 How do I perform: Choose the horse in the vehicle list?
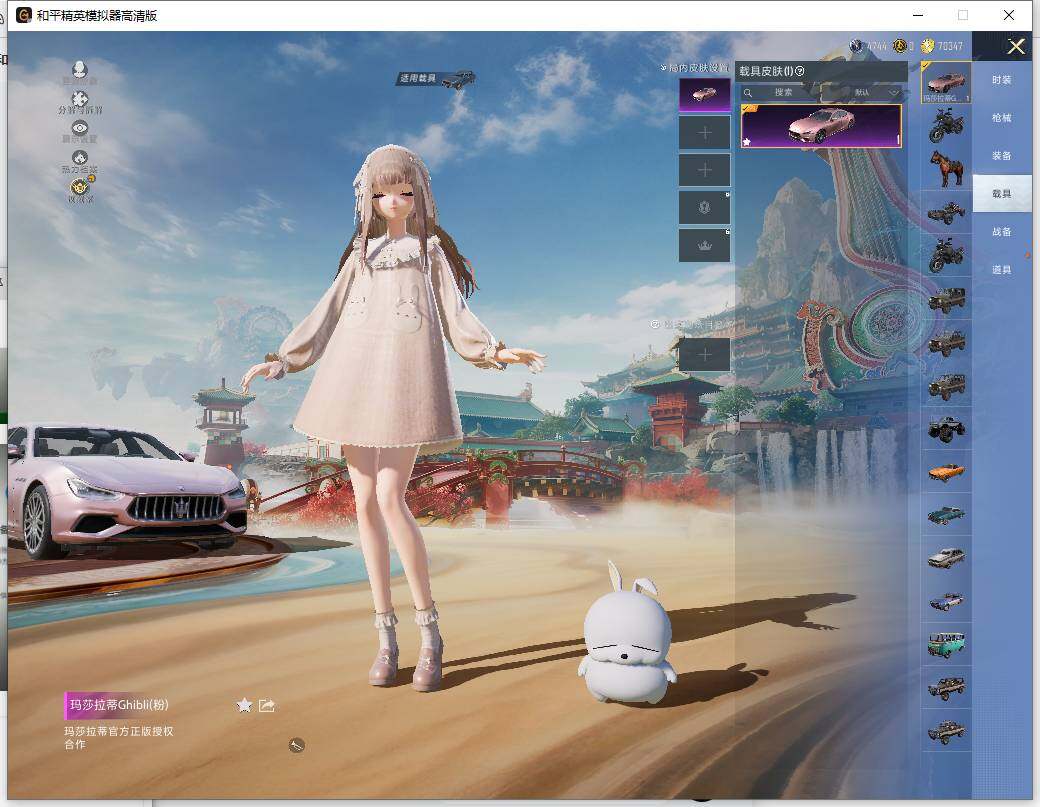945,166
